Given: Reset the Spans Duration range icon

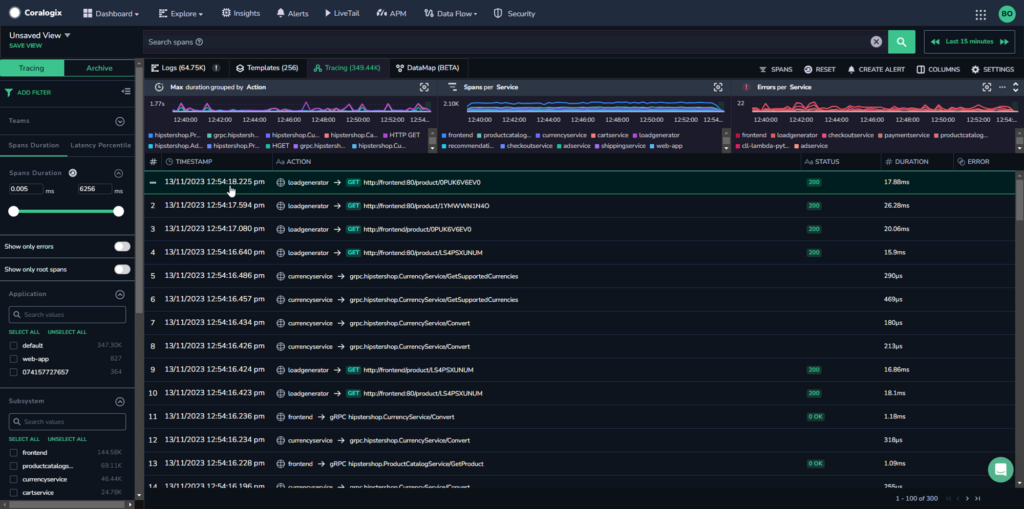Looking at the screenshot, I should [72, 173].
